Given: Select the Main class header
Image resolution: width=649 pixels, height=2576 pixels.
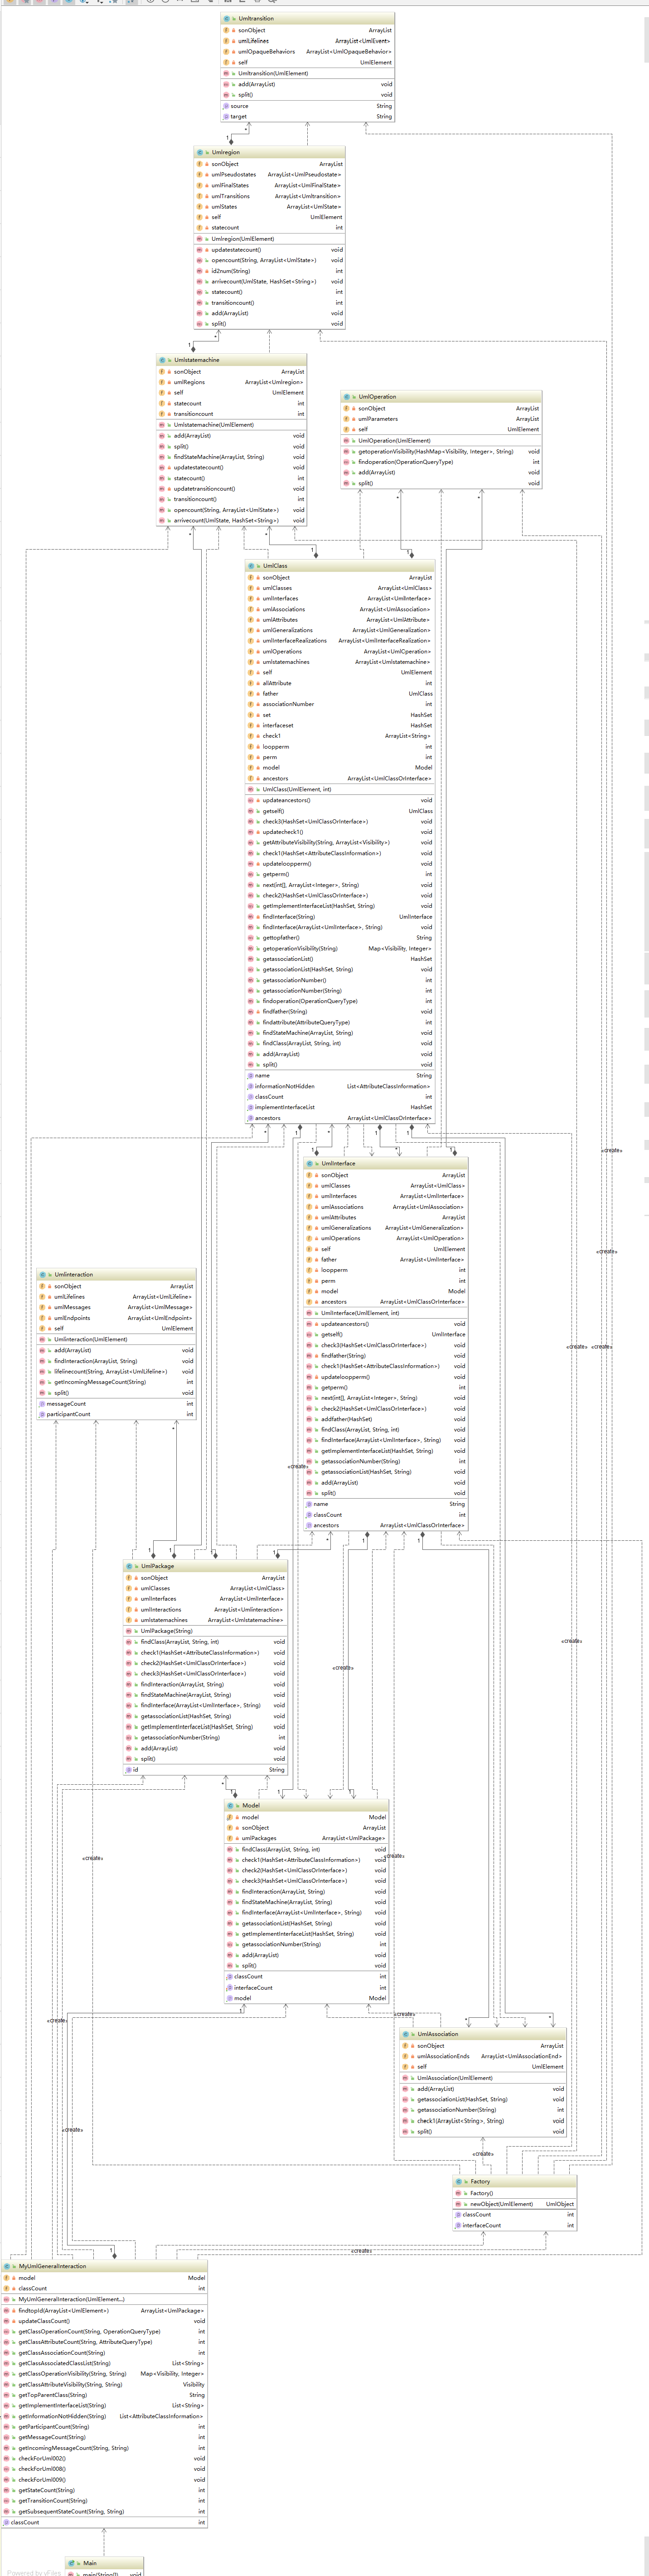Looking at the screenshot, I should [x=104, y=2563].
